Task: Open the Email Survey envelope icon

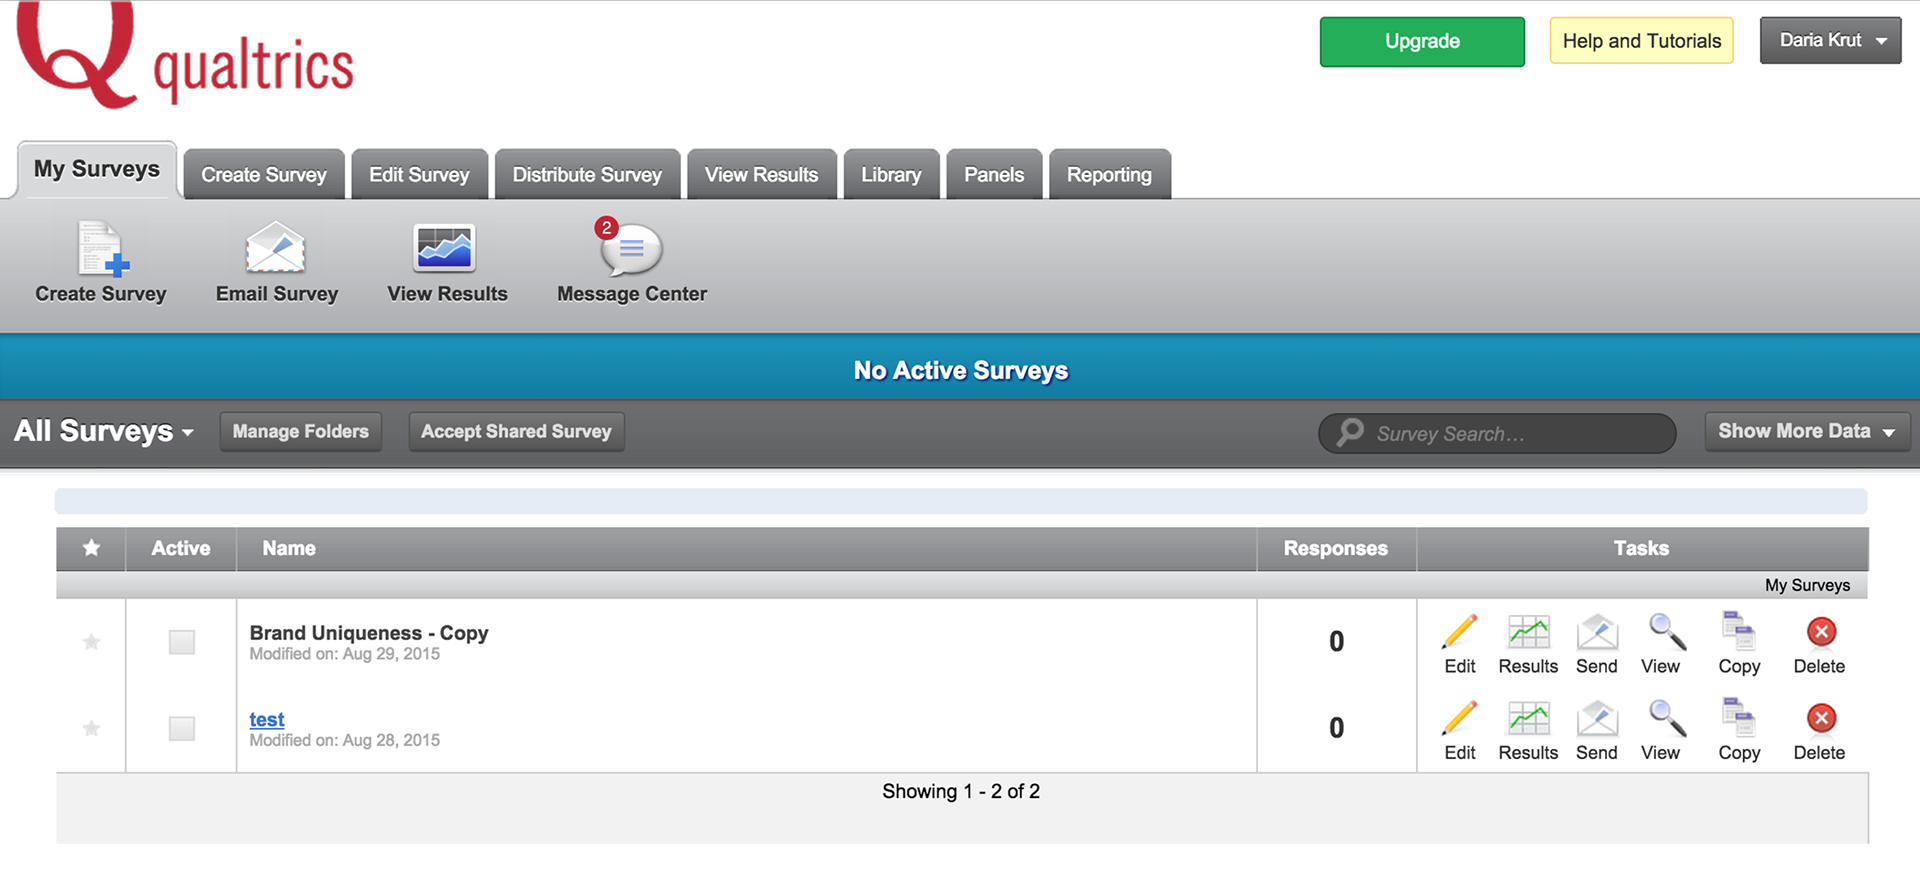Action: (x=275, y=247)
